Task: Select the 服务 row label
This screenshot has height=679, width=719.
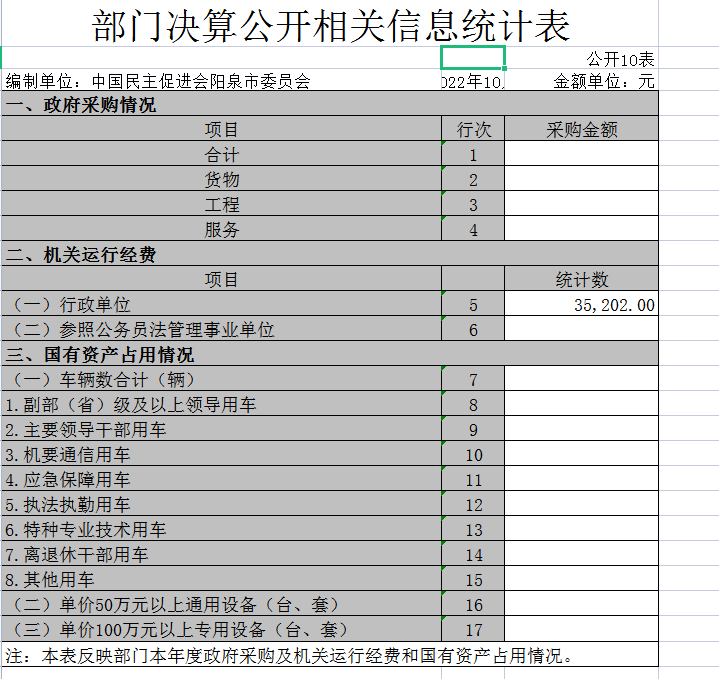Action: (x=221, y=228)
